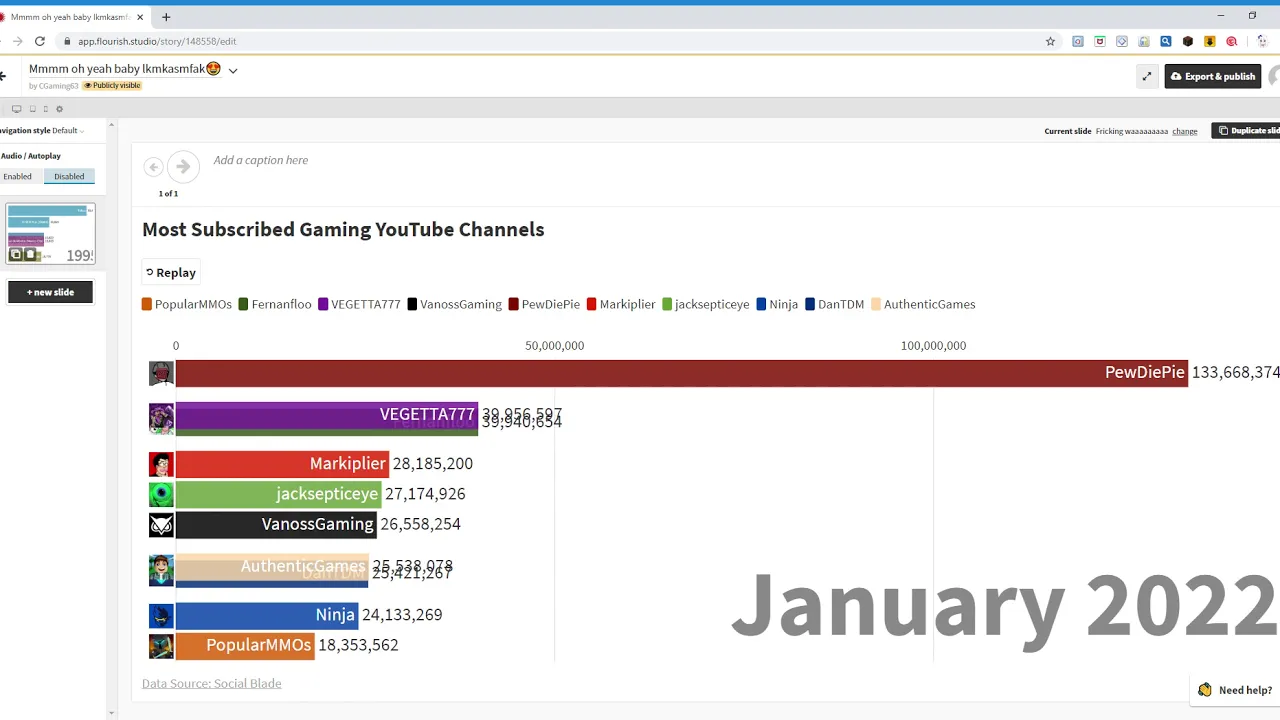Click the fullscreen expand arrows icon
The image size is (1280, 720).
point(1147,76)
